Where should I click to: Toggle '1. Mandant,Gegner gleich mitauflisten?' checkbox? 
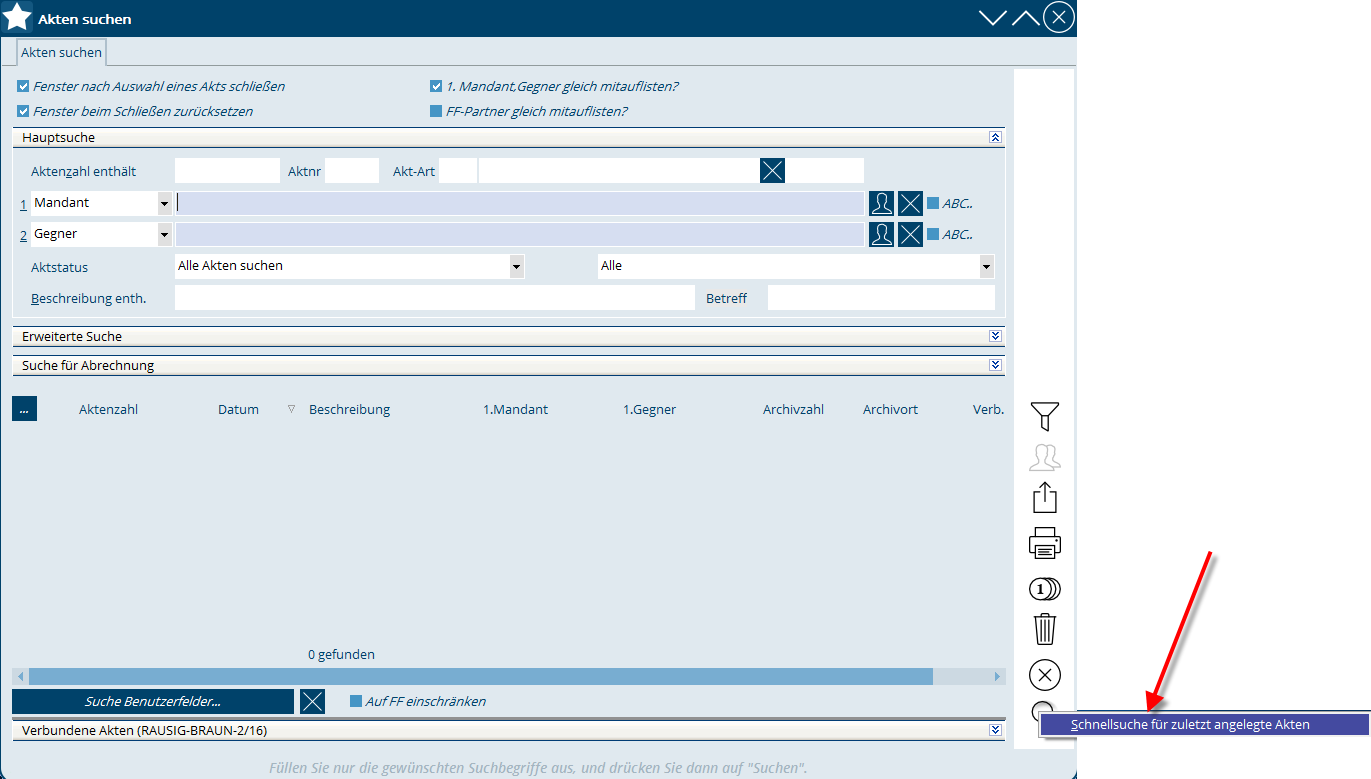[x=436, y=86]
